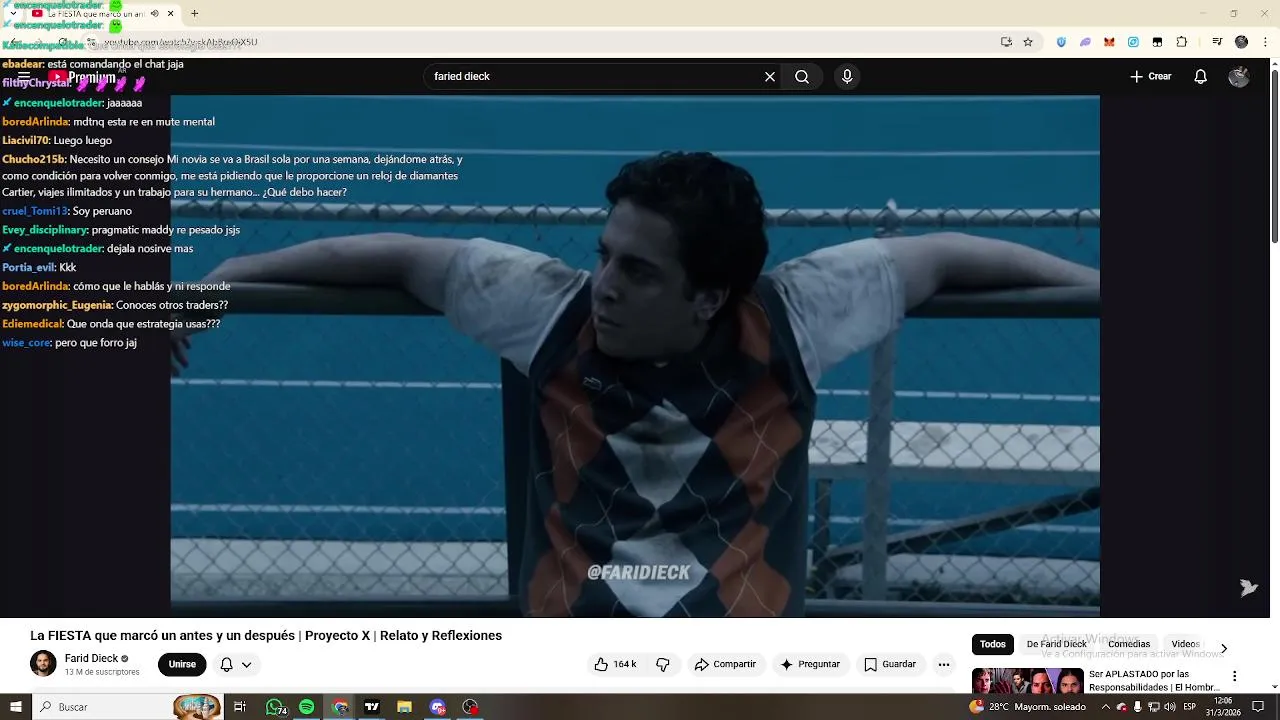Click Preguntar button

pyautogui.click(x=810, y=664)
